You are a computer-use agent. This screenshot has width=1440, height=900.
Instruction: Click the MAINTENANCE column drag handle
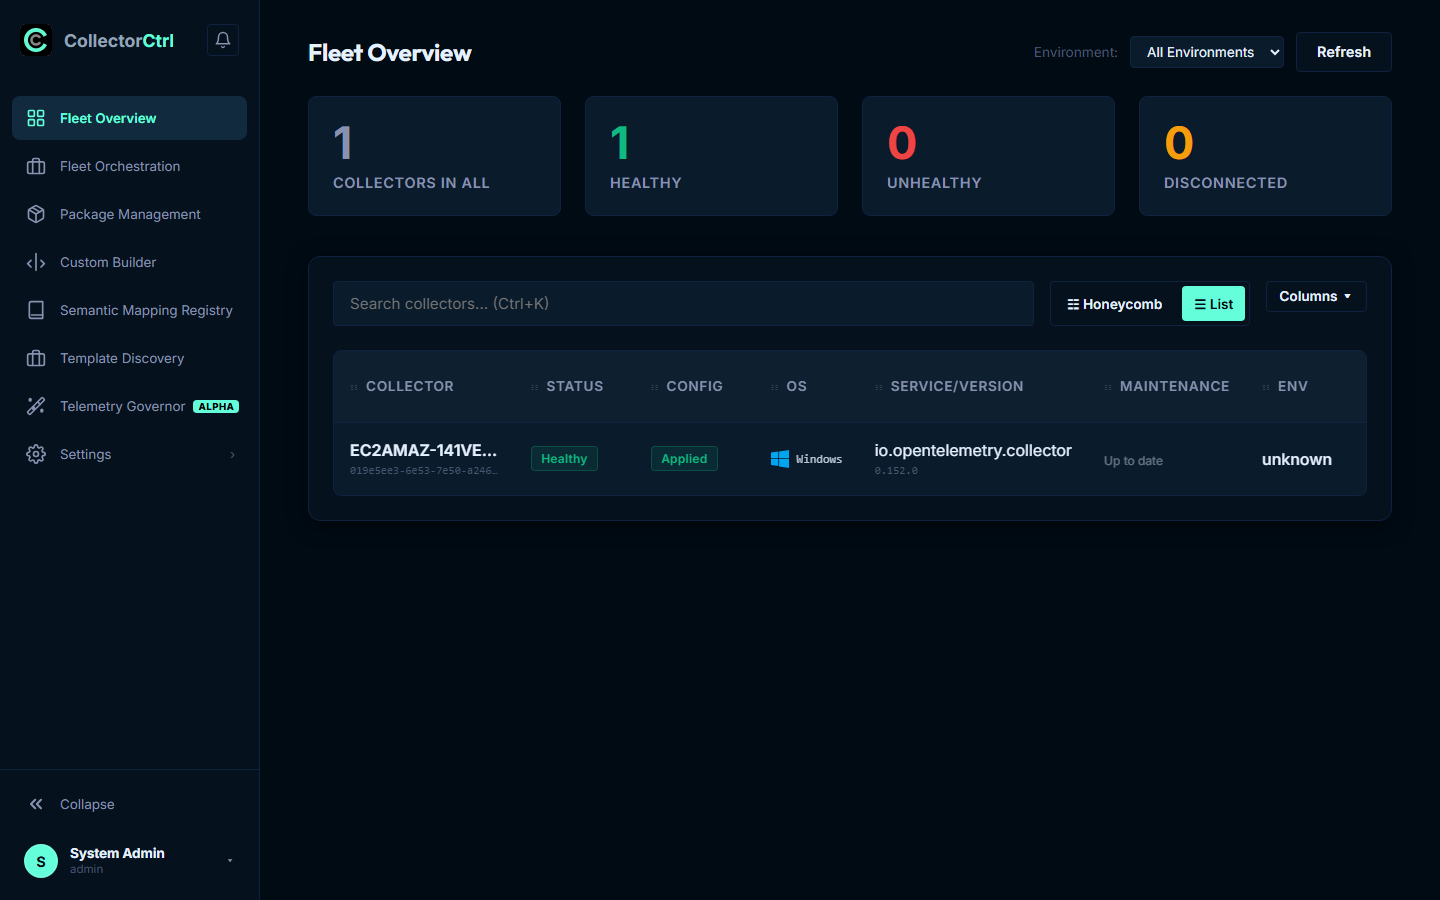point(1108,387)
